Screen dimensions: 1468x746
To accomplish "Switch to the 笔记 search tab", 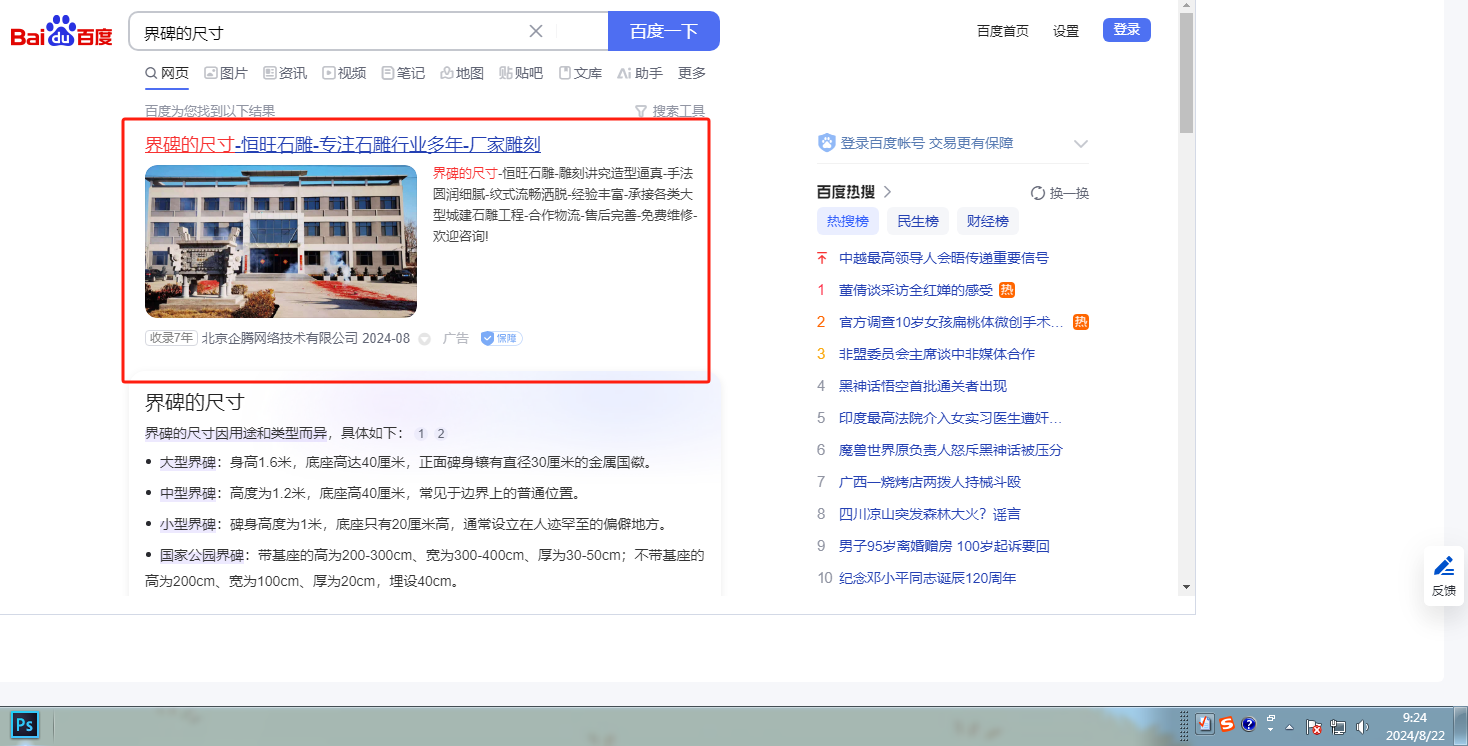I will point(403,73).
